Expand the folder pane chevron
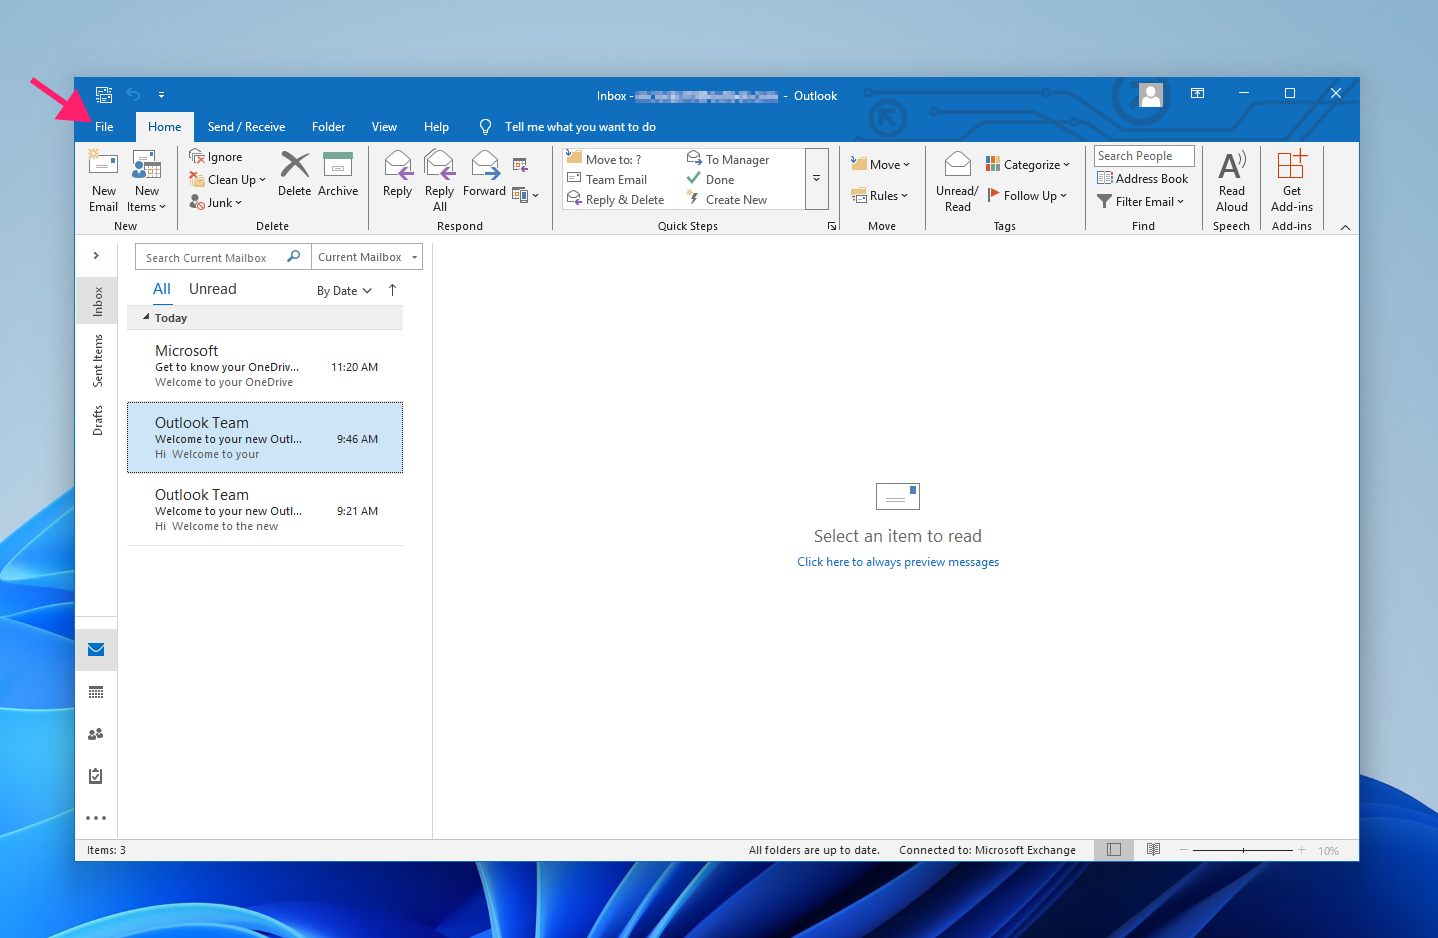 point(96,256)
